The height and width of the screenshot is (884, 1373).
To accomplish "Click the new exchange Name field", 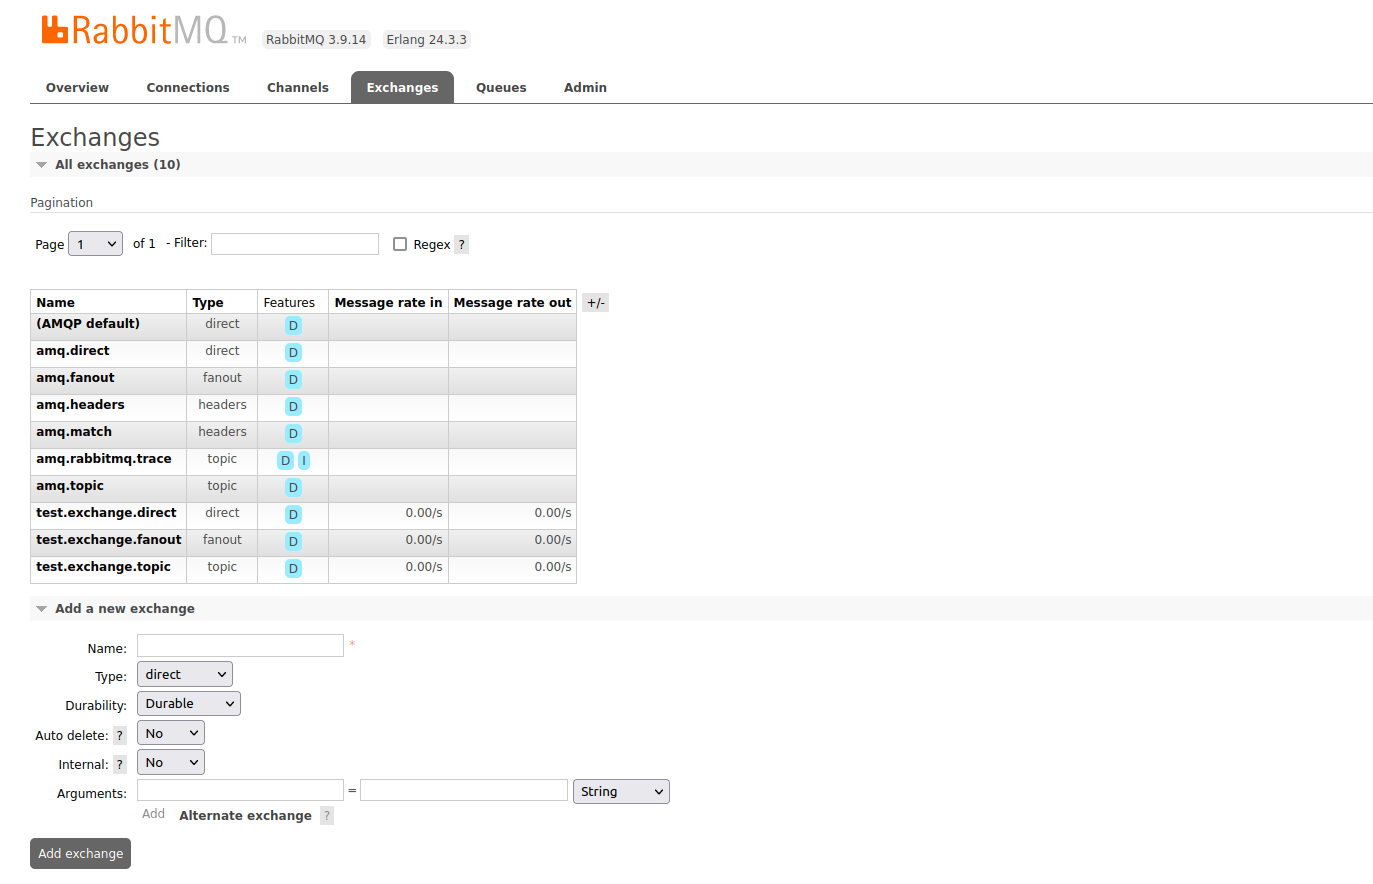I will pyautogui.click(x=240, y=646).
